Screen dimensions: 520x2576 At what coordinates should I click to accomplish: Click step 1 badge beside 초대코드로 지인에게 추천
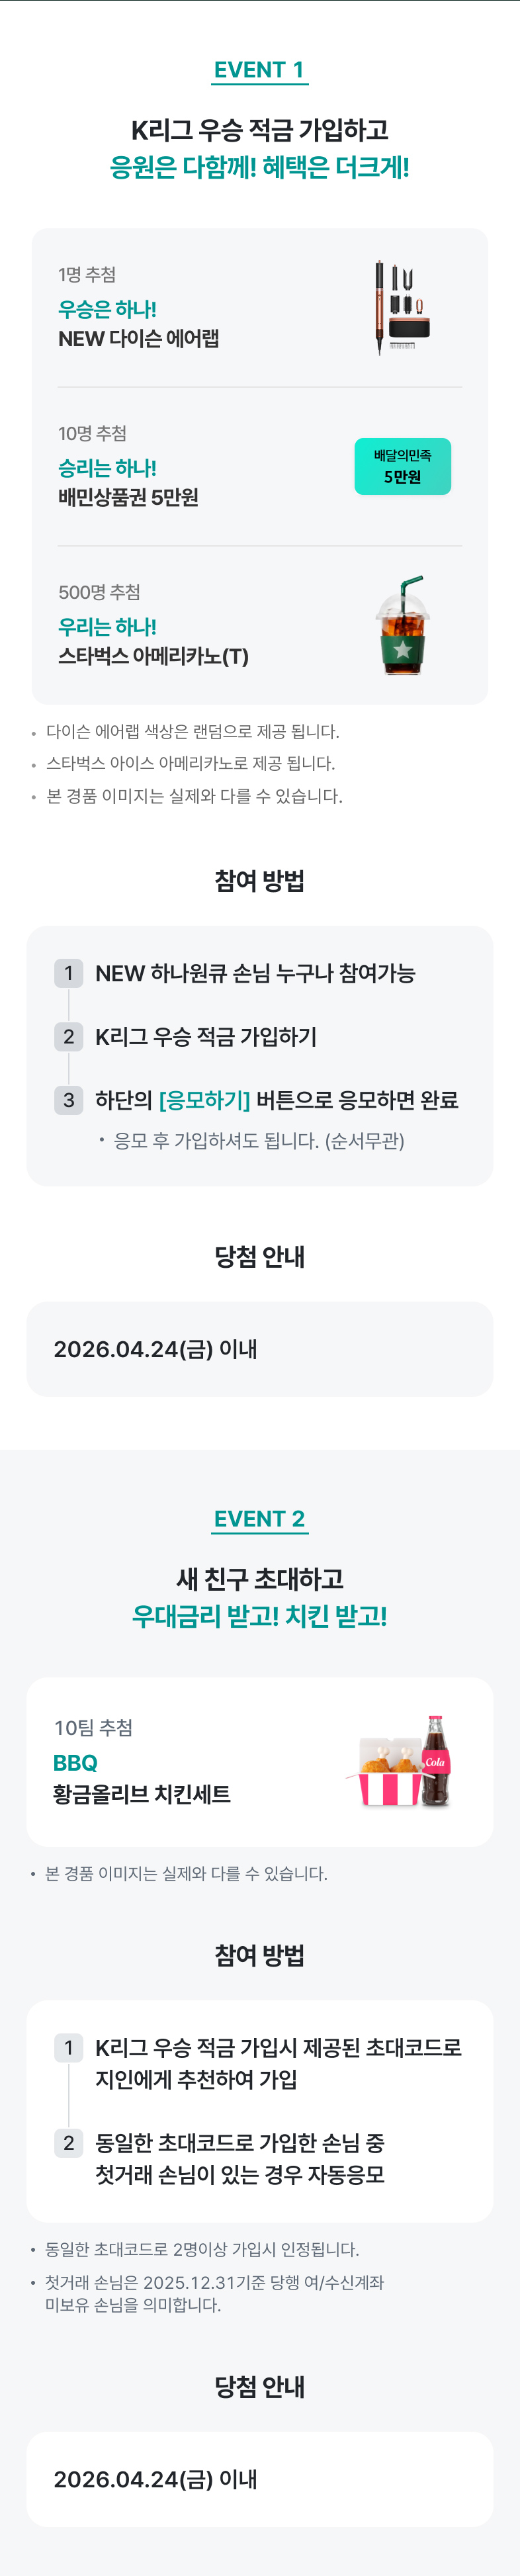coord(68,2047)
